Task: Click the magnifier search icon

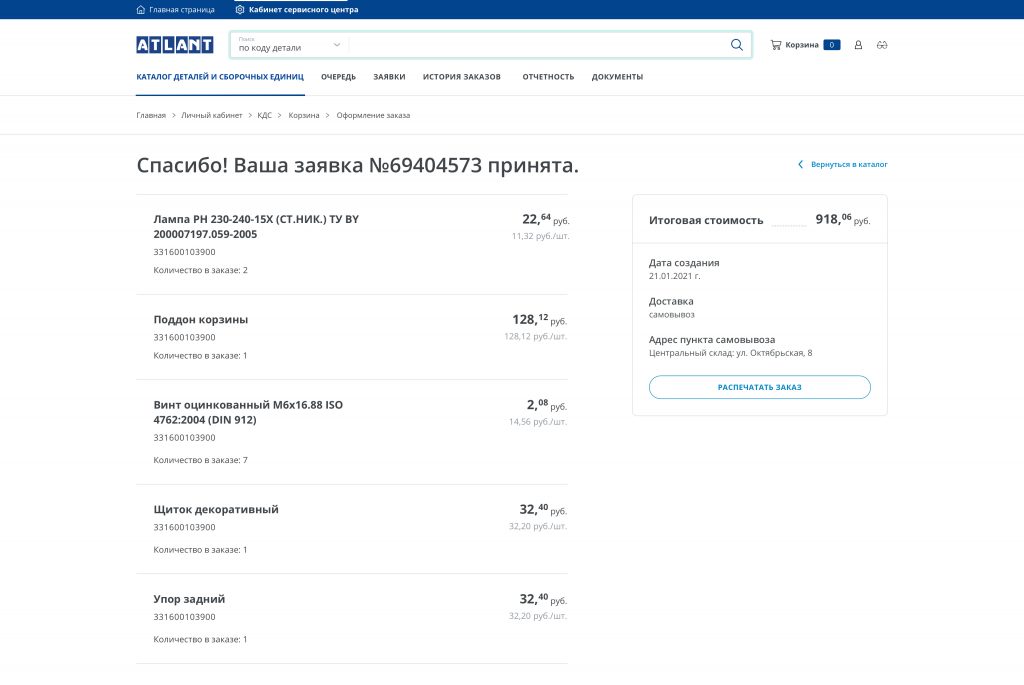Action: pyautogui.click(x=737, y=45)
